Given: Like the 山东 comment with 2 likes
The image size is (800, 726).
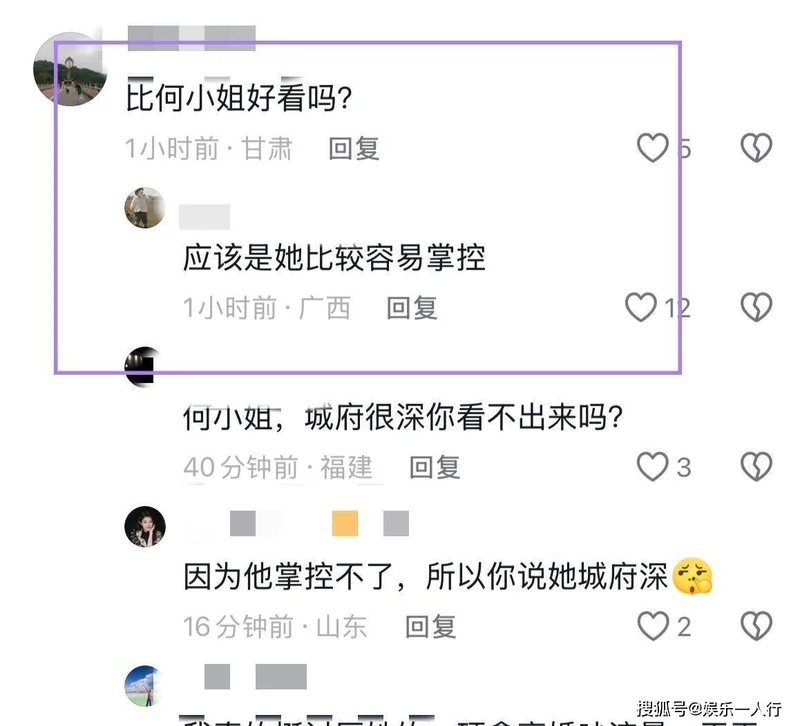Looking at the screenshot, I should pos(653,626).
